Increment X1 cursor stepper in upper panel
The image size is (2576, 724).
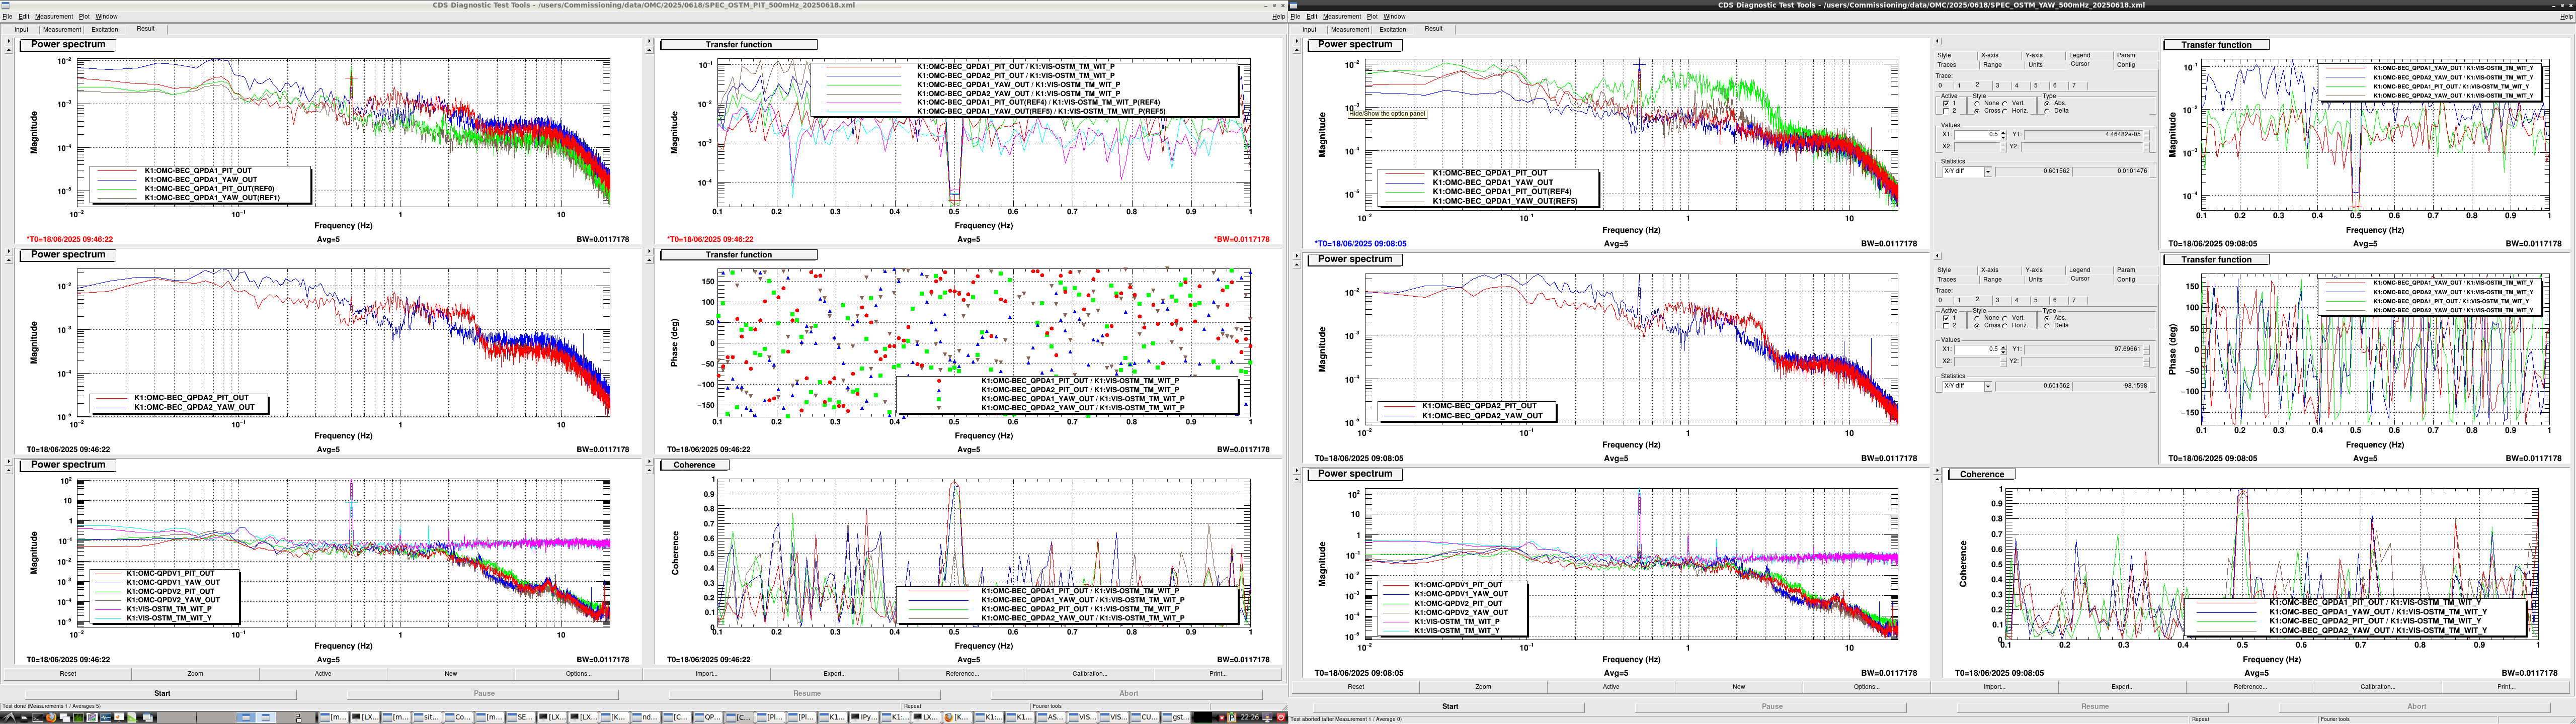[2003, 133]
